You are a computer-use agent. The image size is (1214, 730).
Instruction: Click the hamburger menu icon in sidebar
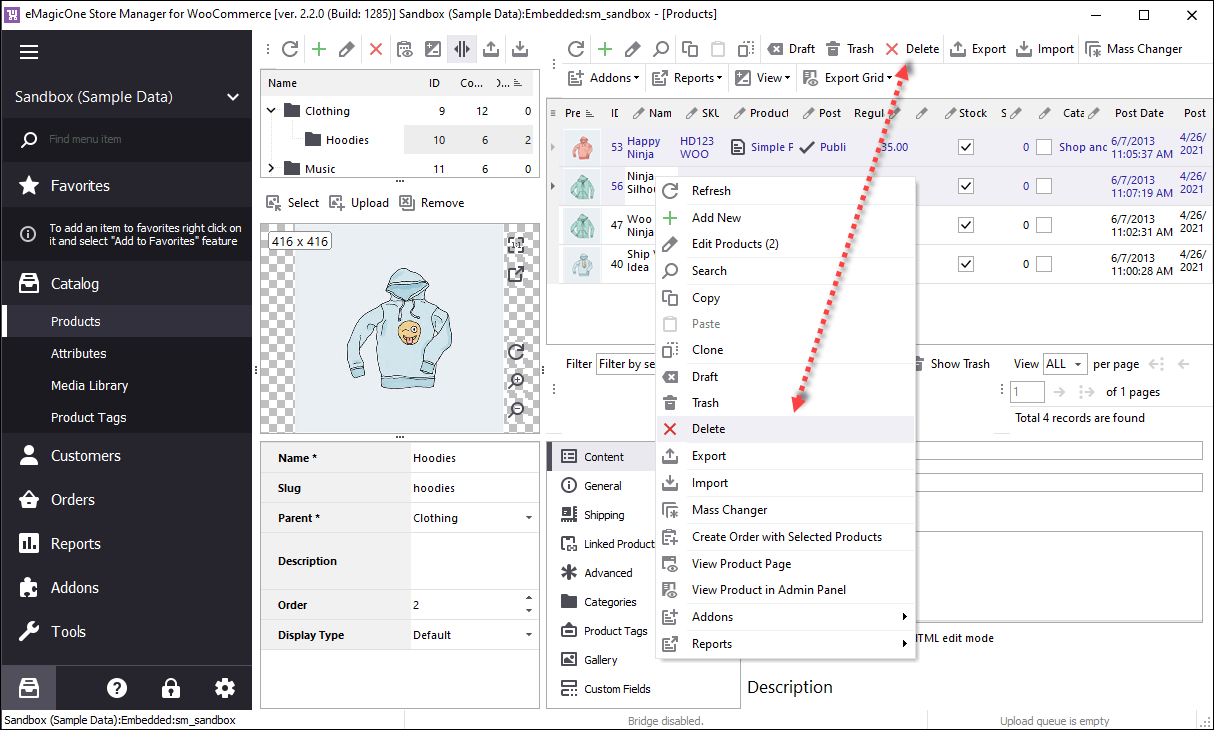point(29,52)
